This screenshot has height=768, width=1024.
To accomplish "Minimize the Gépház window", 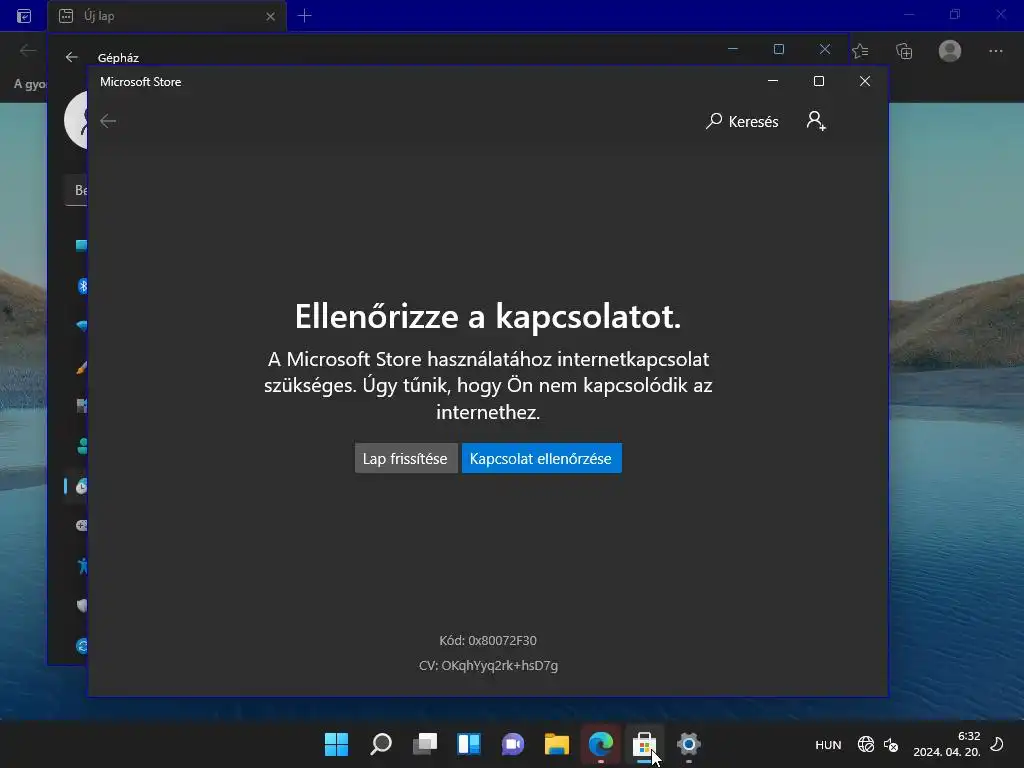I will [x=733, y=49].
